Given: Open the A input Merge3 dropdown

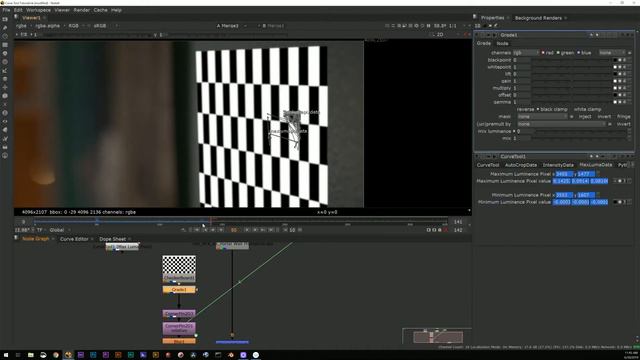Looking at the screenshot, I should pyautogui.click(x=231, y=26).
